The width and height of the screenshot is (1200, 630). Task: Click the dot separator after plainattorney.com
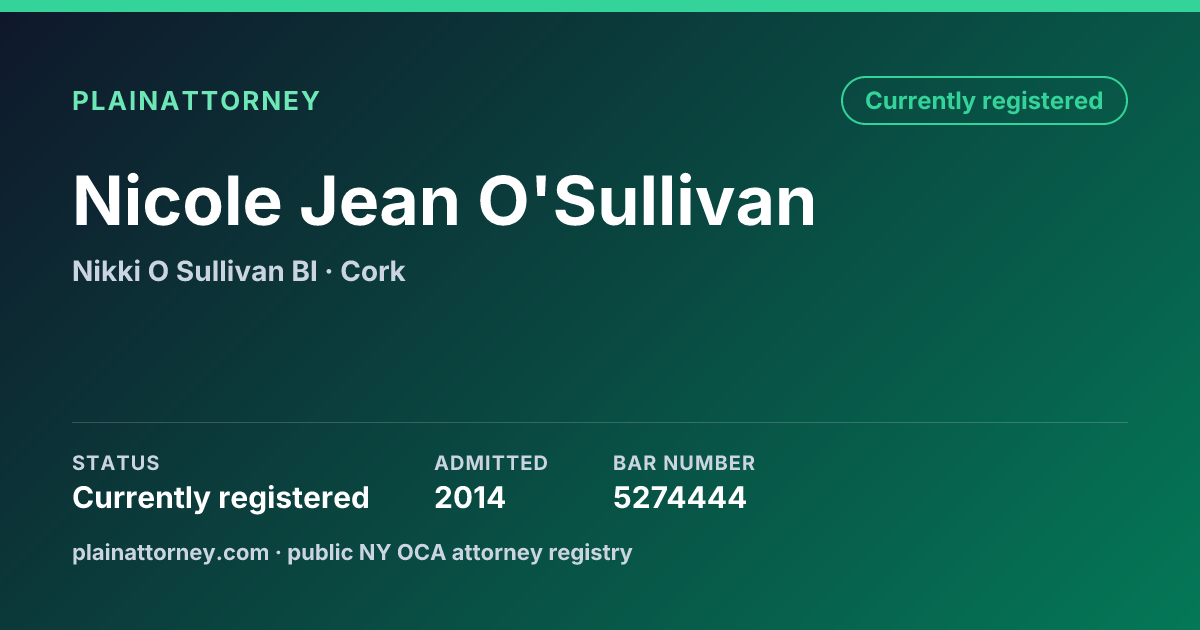pyautogui.click(x=278, y=553)
